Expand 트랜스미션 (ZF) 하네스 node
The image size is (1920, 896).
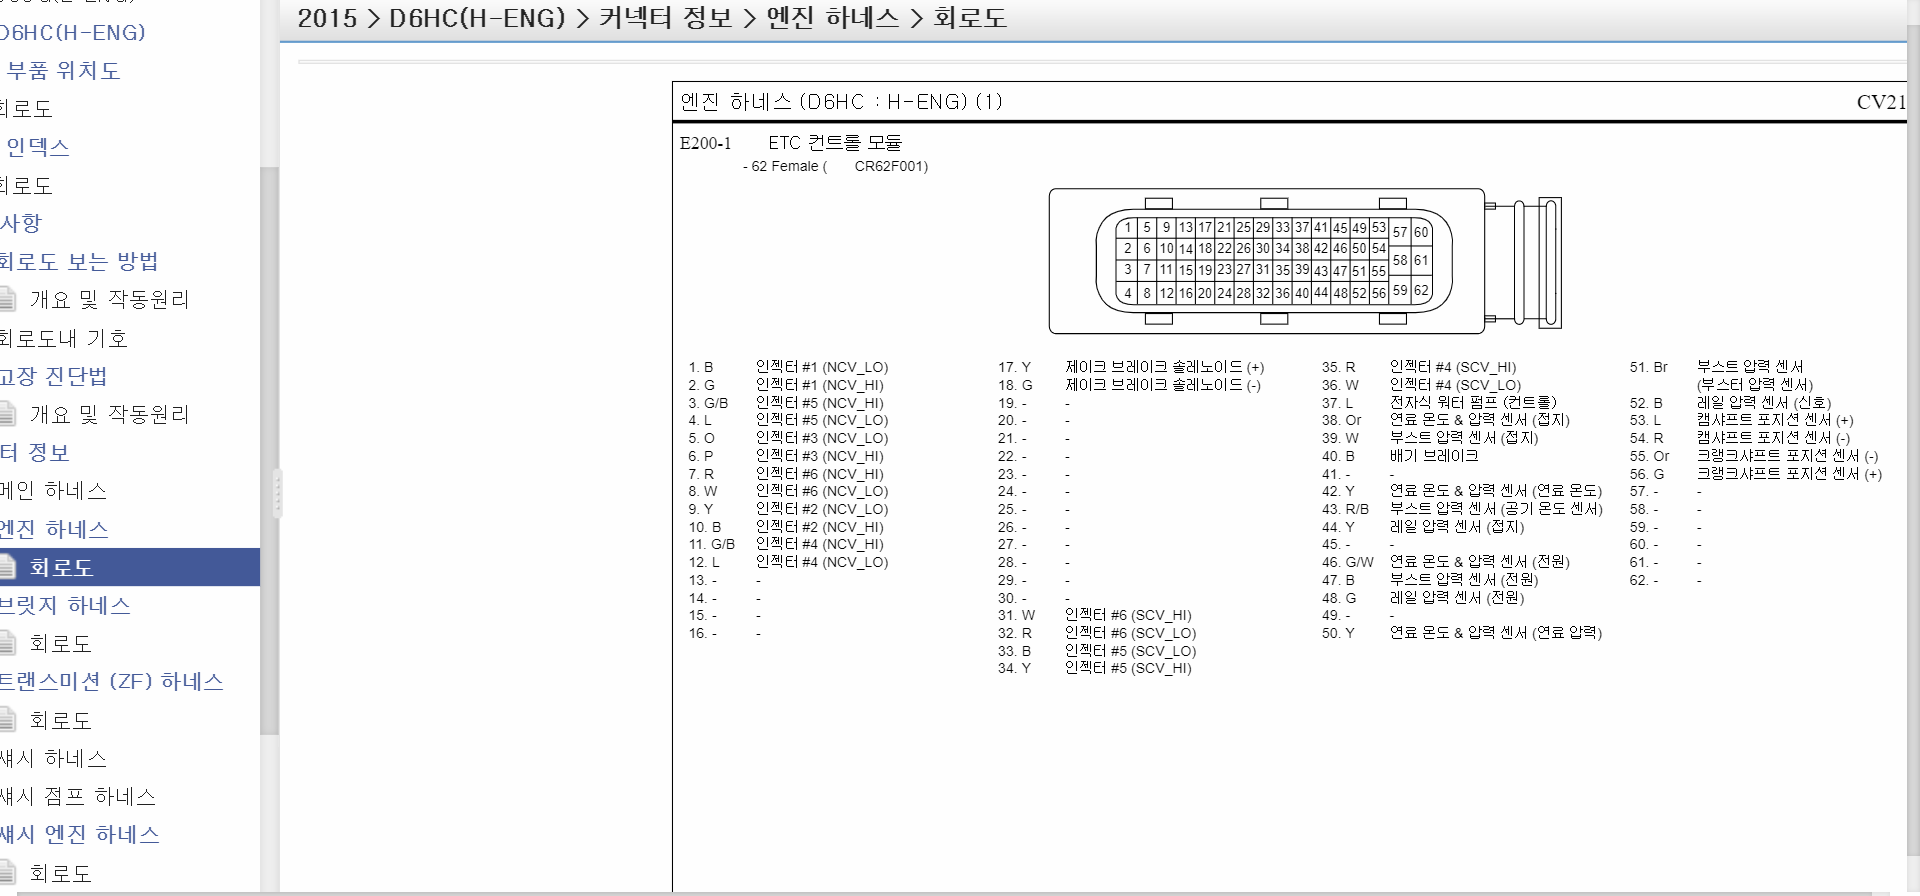click(x=111, y=682)
